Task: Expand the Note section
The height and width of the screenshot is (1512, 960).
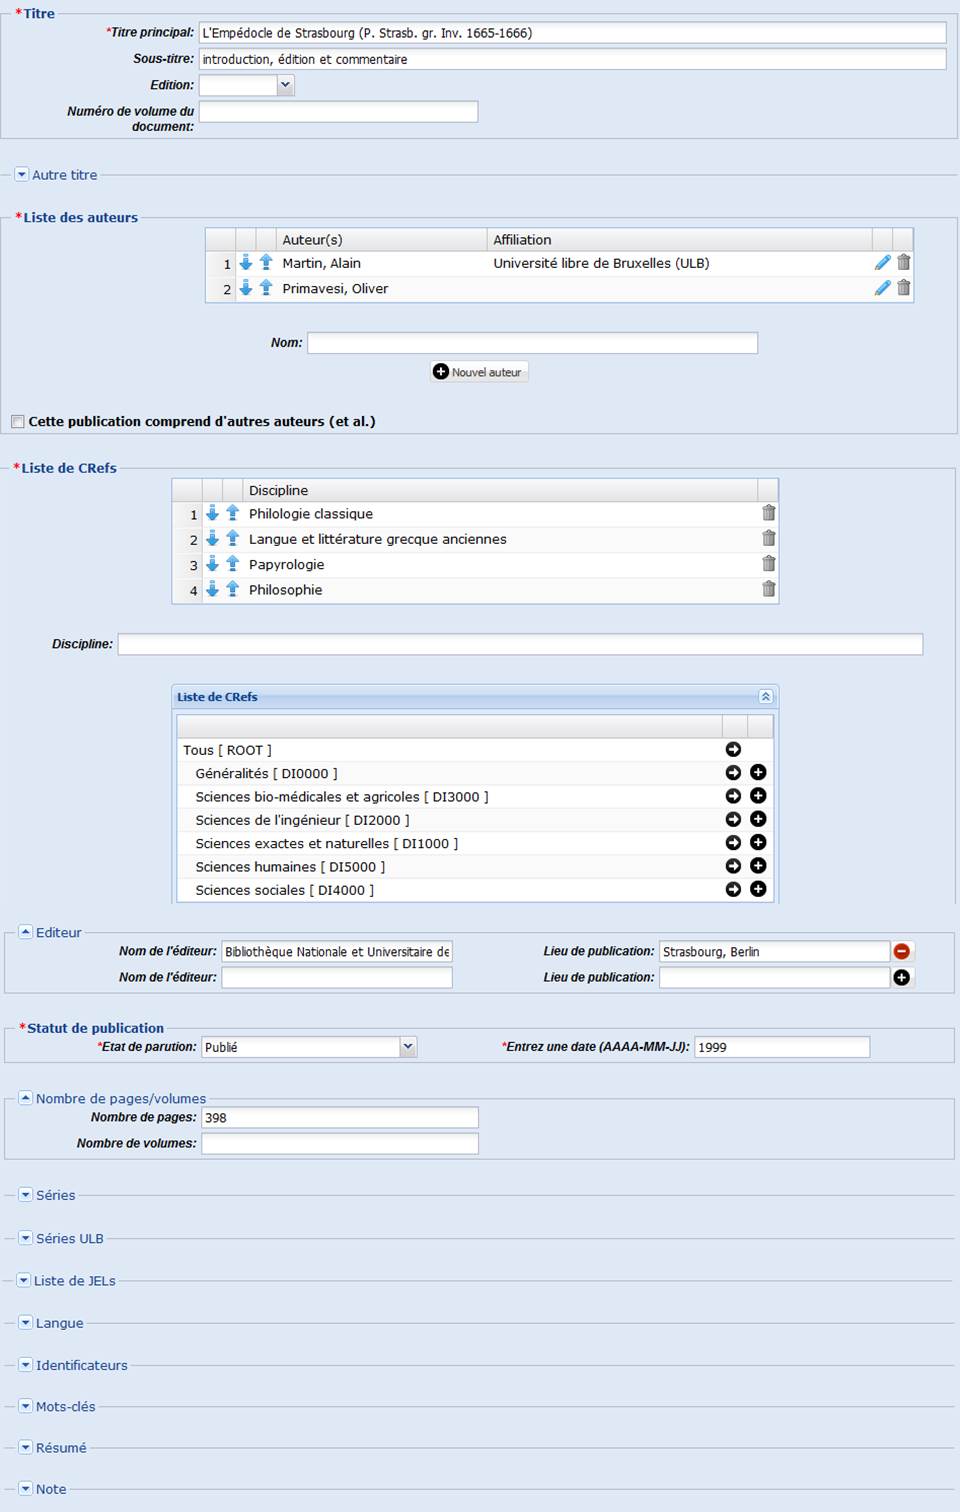Action: click(26, 1488)
